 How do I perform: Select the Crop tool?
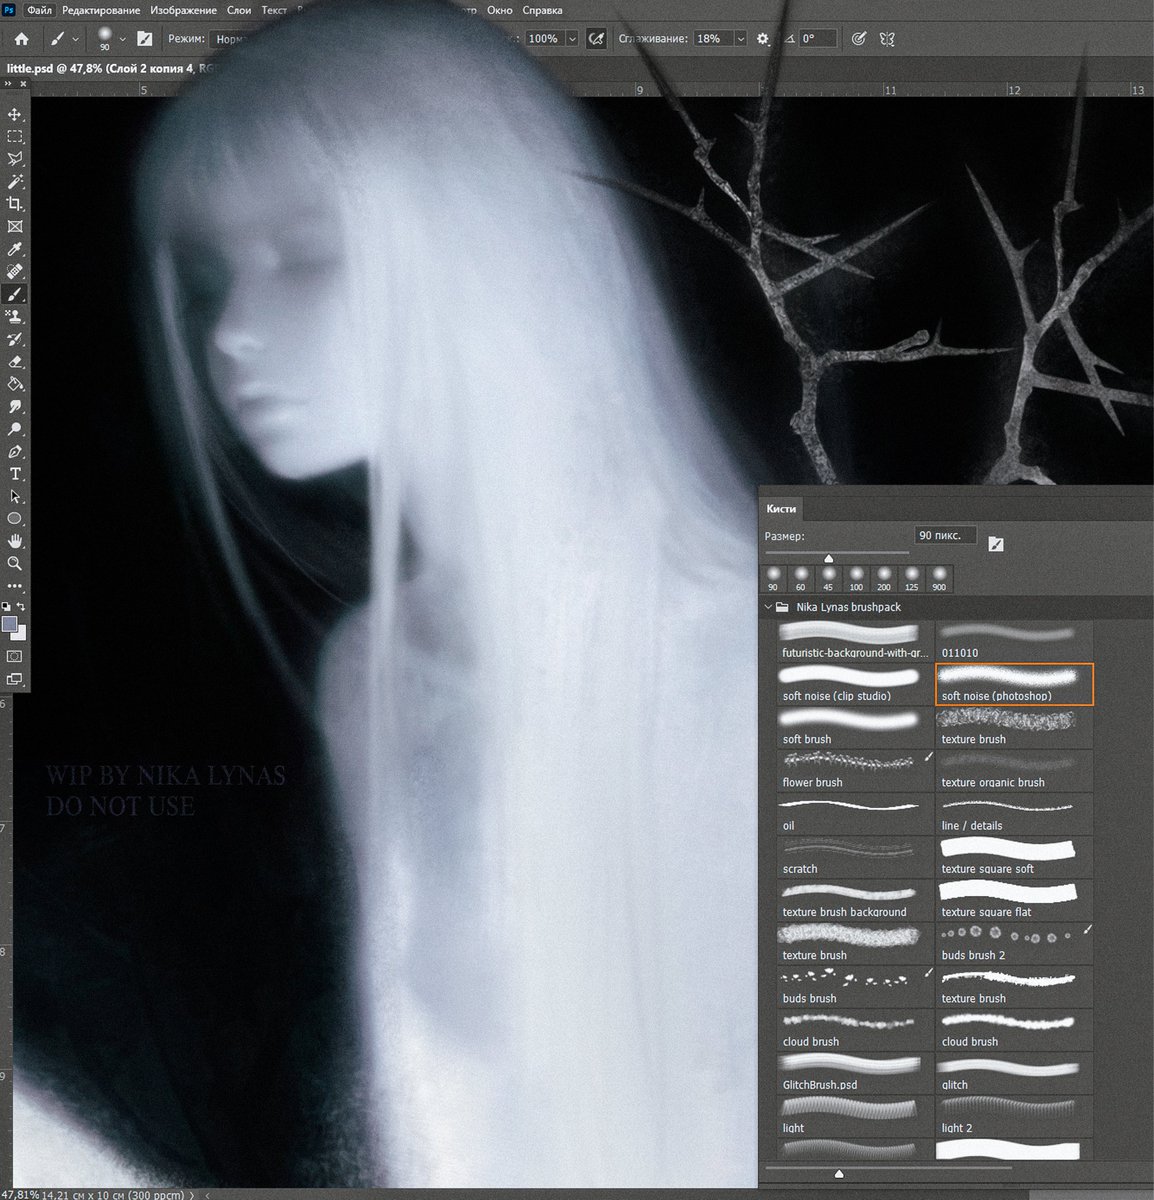tap(15, 204)
